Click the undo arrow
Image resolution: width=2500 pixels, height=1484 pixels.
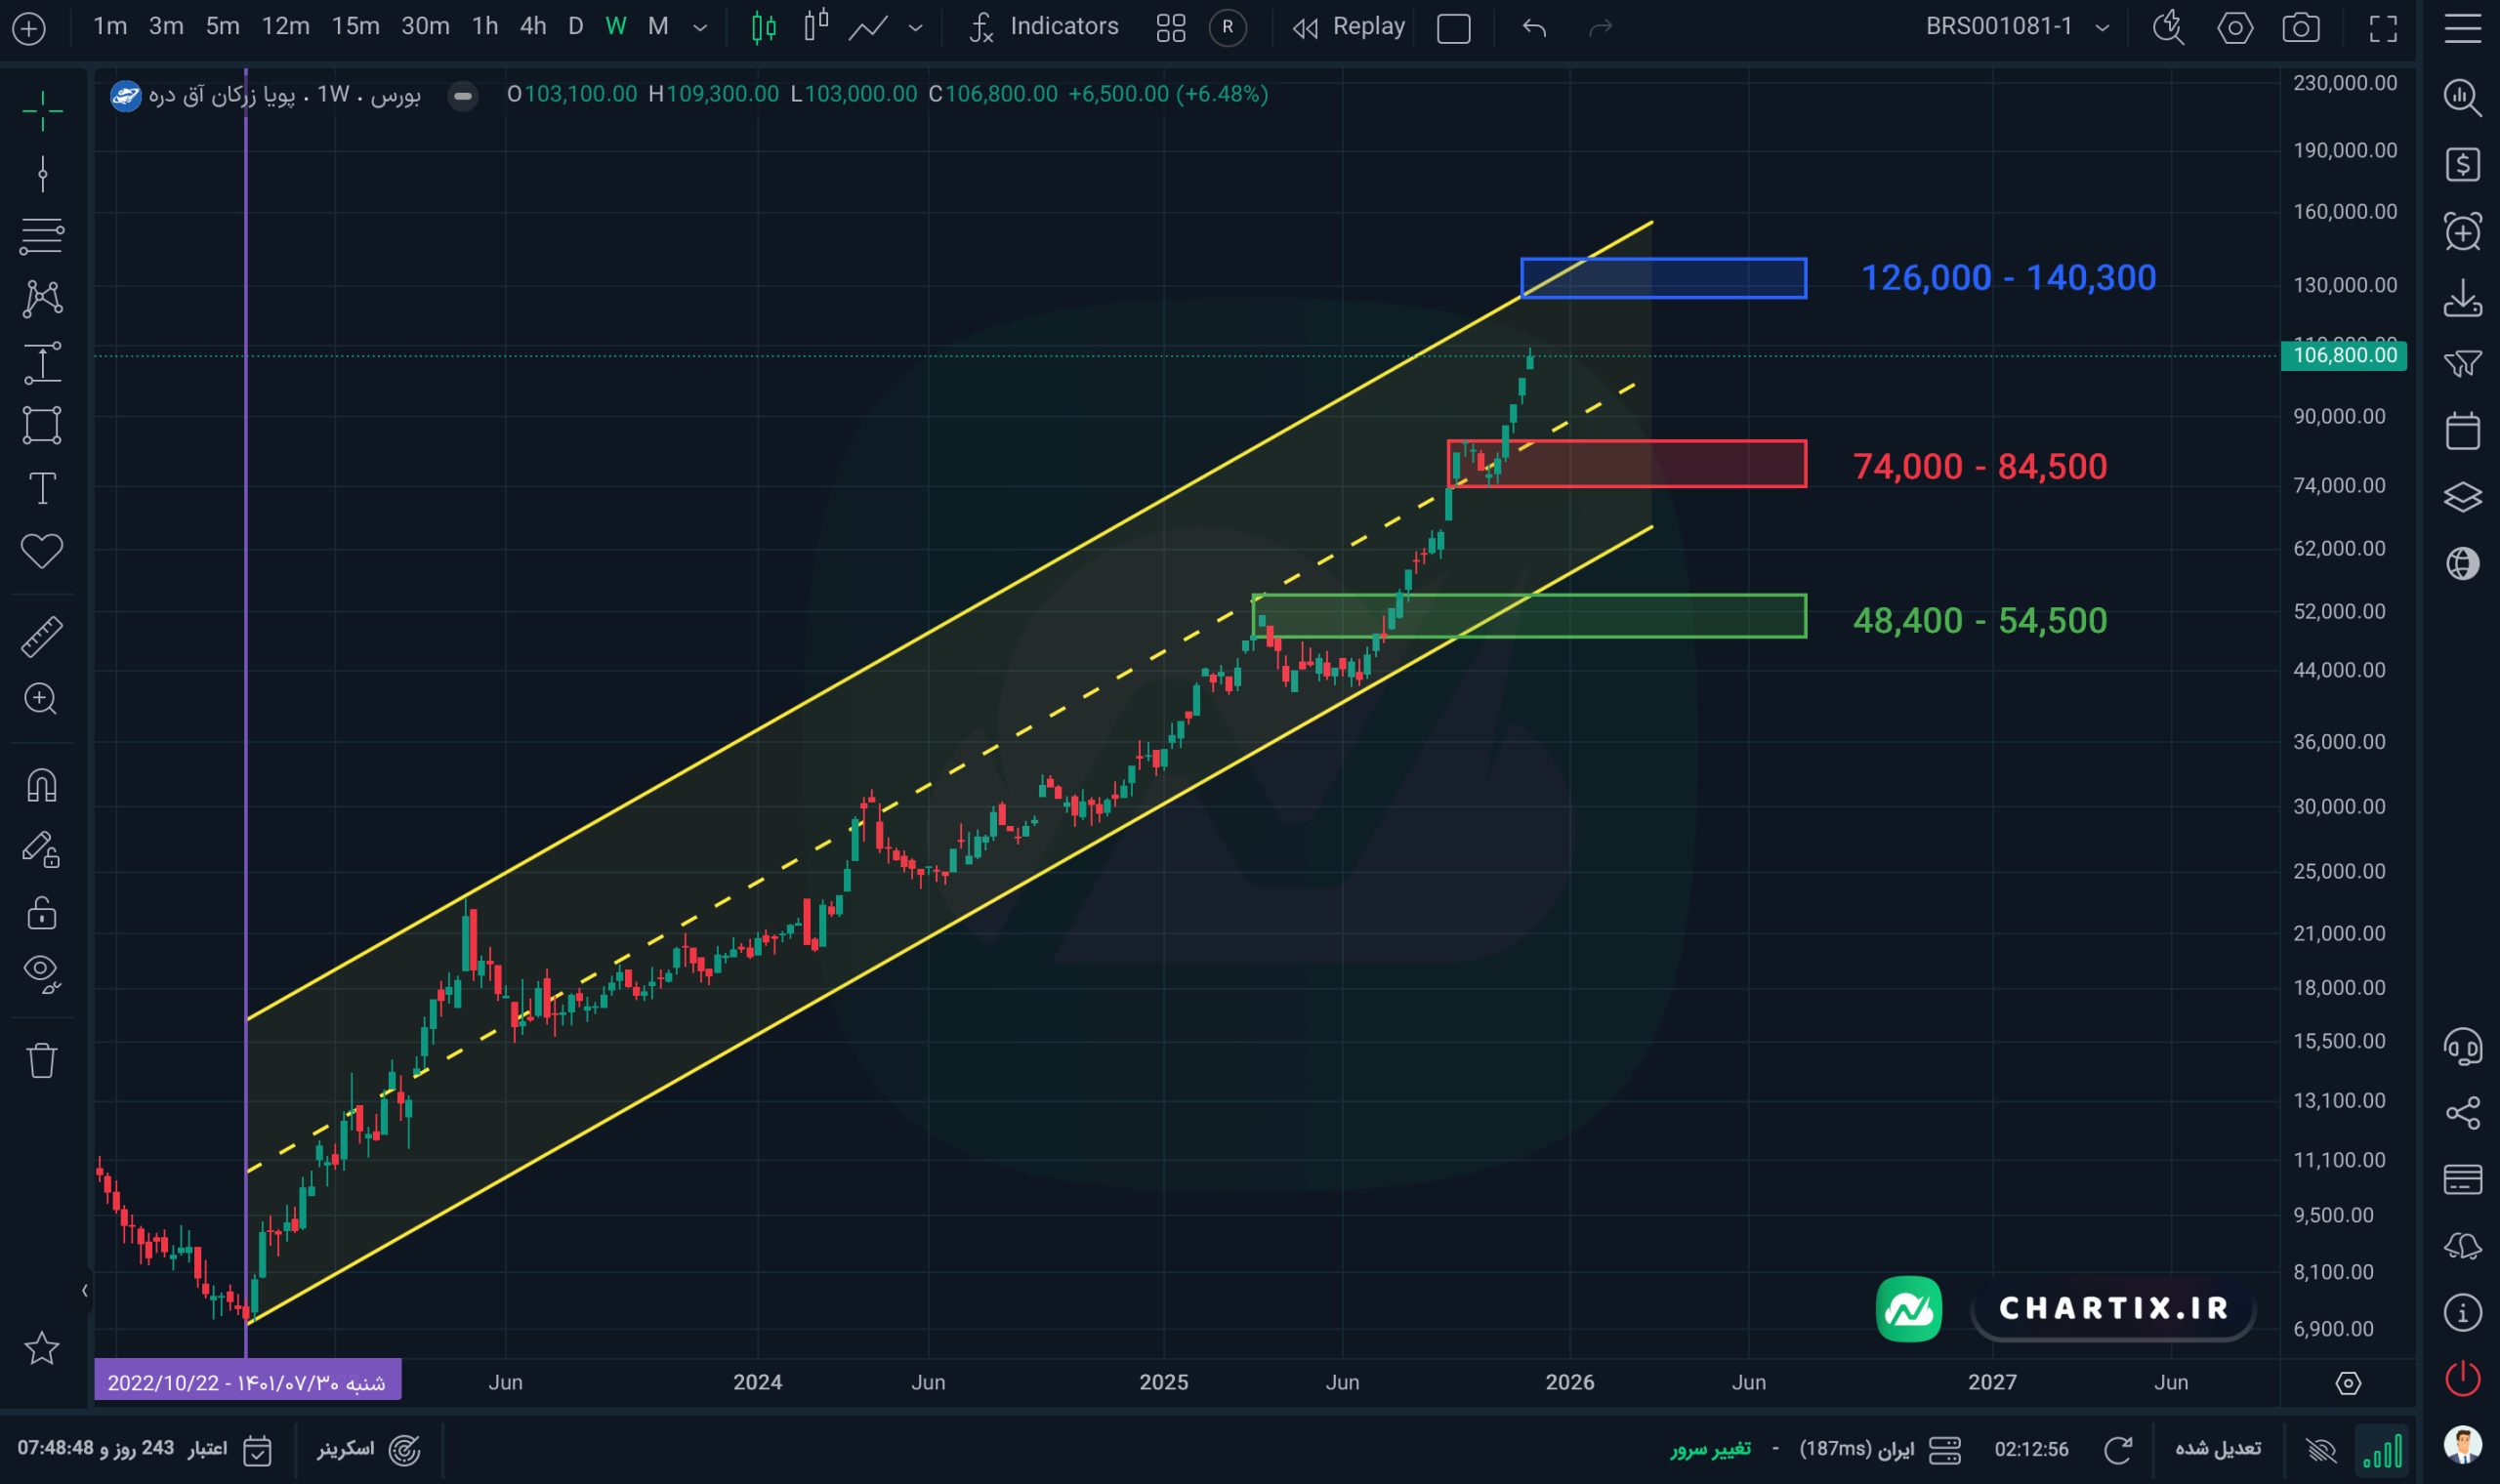(x=1534, y=28)
